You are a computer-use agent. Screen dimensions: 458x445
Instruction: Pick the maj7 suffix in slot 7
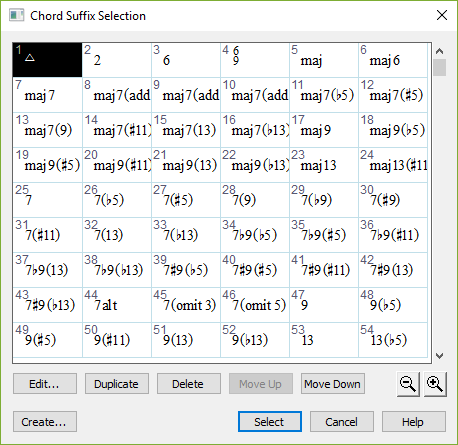pos(47,95)
